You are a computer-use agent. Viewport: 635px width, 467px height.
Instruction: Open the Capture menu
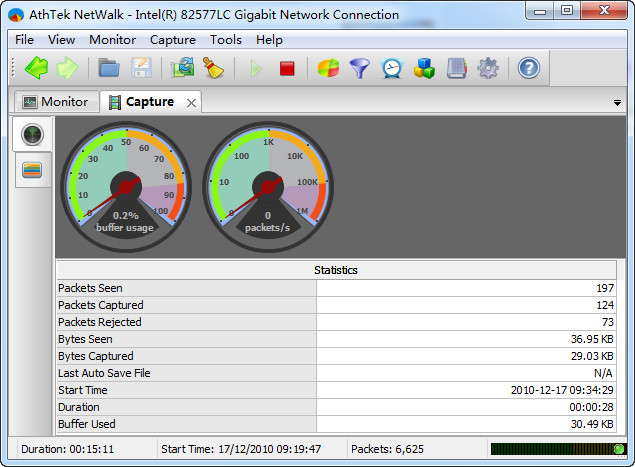[172, 40]
